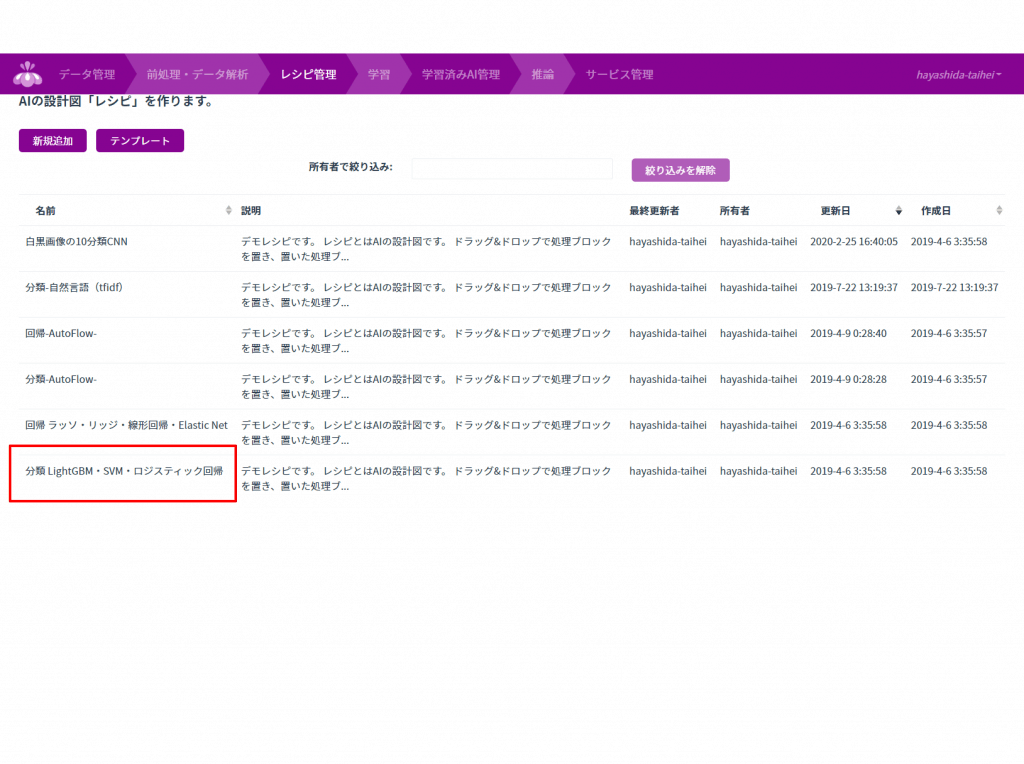Go to データ管理 tab

[x=86, y=75]
